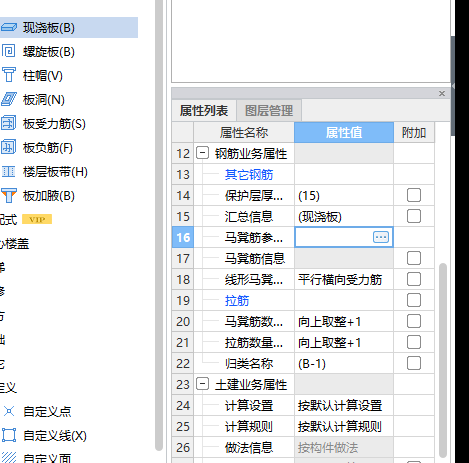The height and width of the screenshot is (463, 469).
Task: Select the 柱帽(V) icon
Action: click(9, 75)
